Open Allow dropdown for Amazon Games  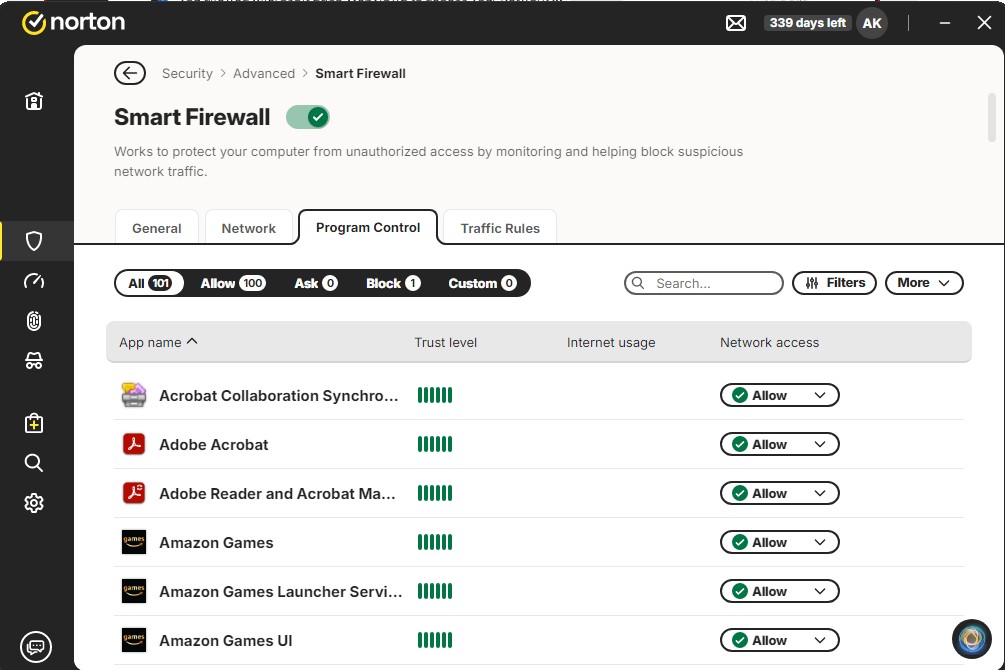[779, 542]
